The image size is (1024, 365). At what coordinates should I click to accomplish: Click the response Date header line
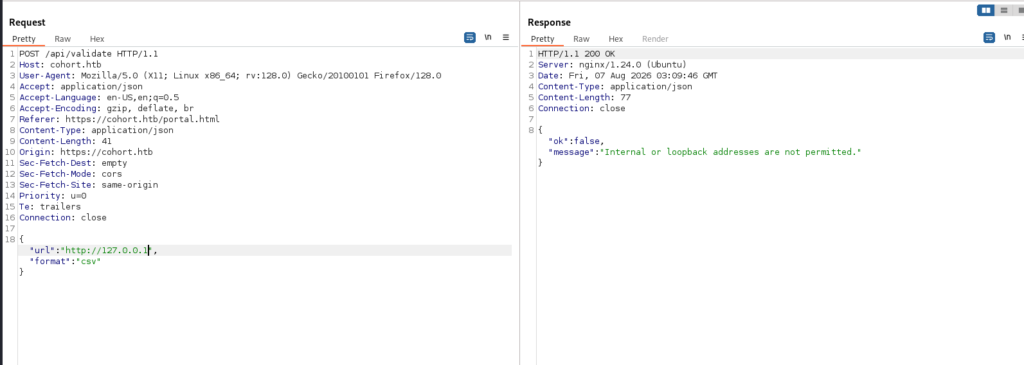click(628, 76)
